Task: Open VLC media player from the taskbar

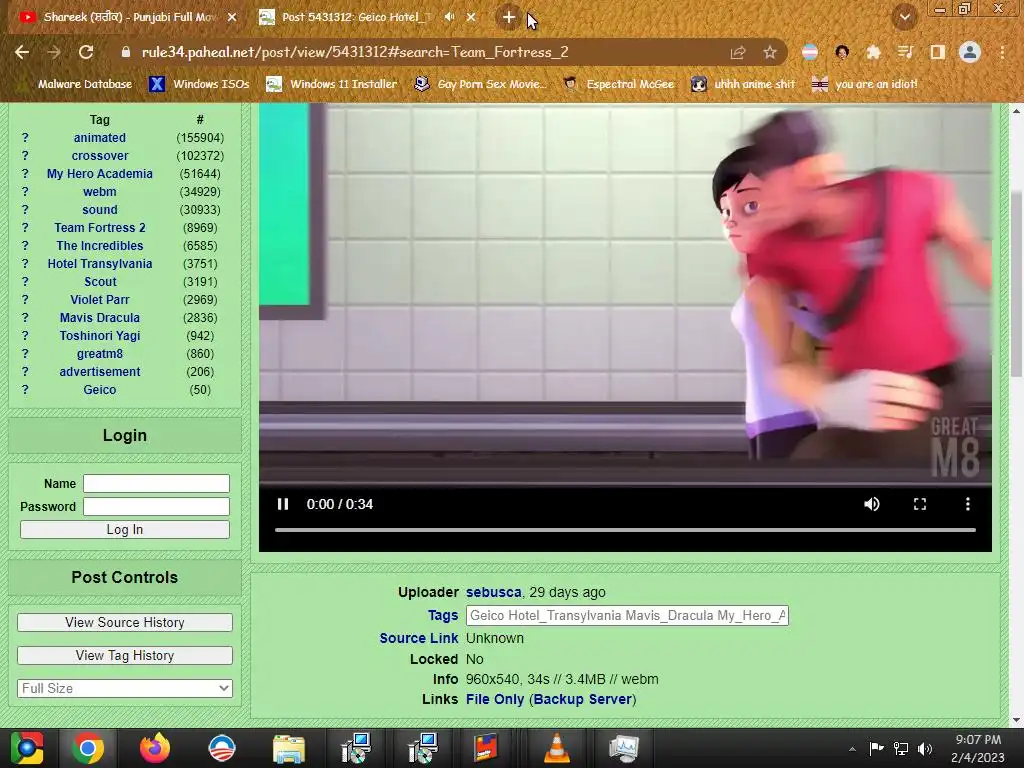Action: tap(556, 748)
